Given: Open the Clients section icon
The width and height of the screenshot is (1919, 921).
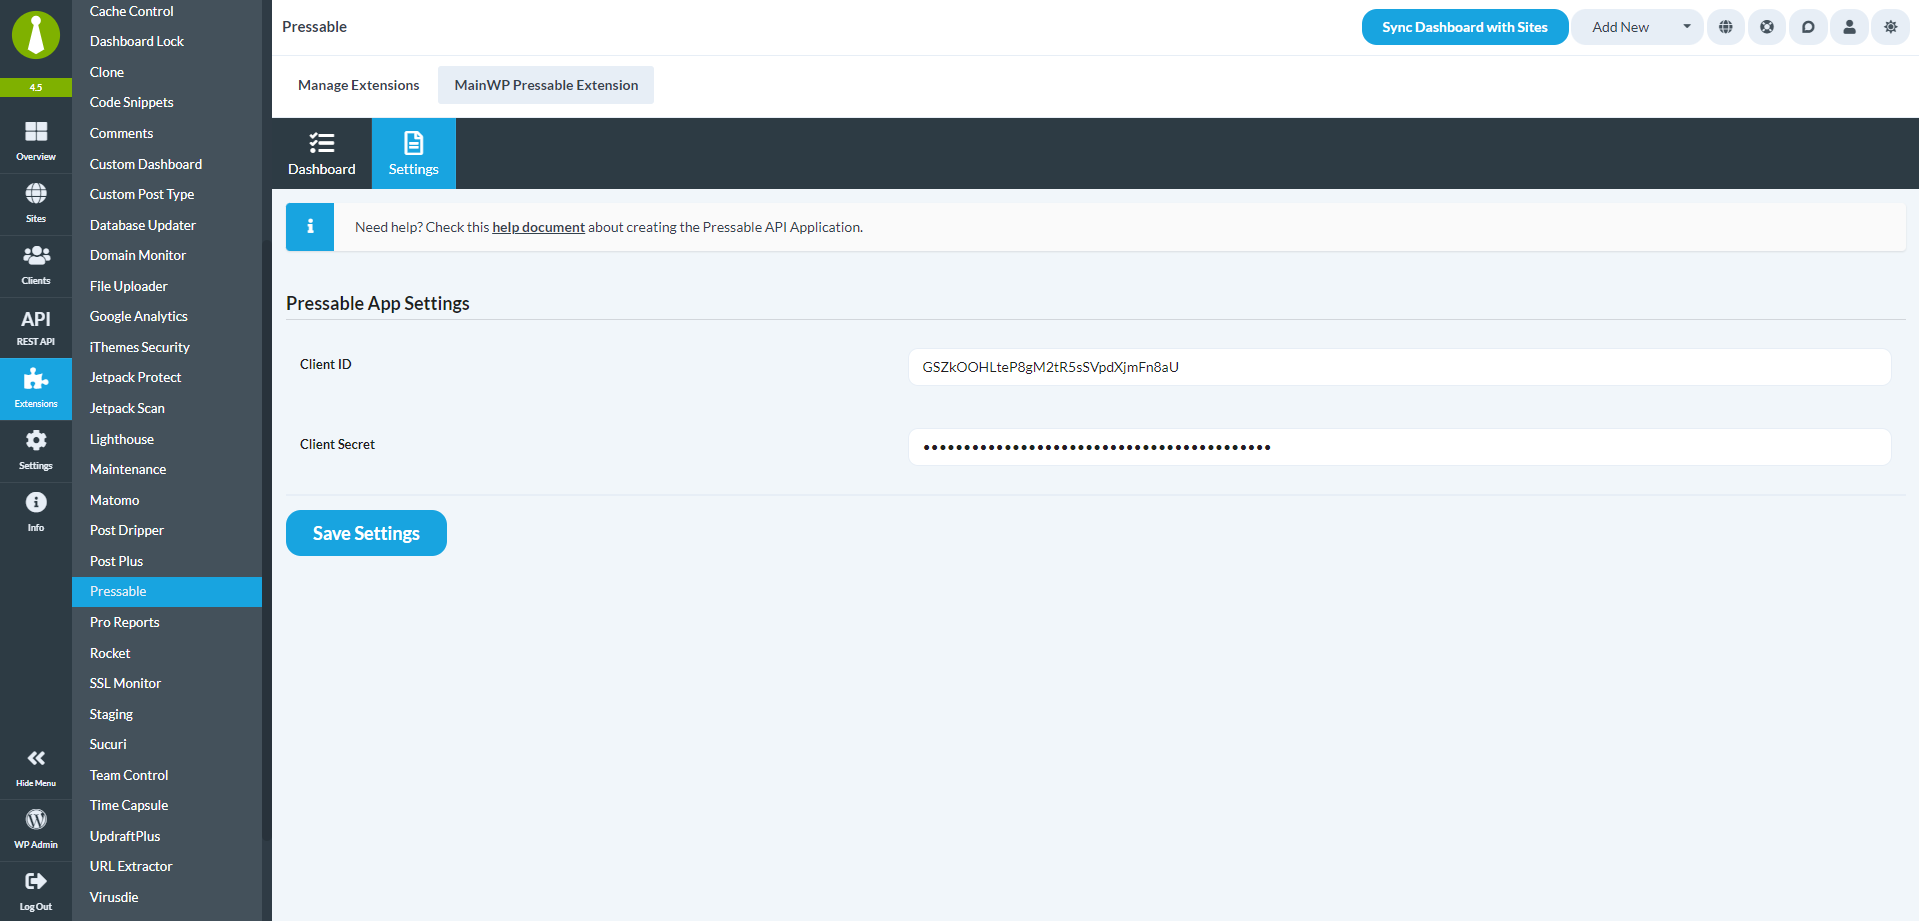Looking at the screenshot, I should [36, 255].
